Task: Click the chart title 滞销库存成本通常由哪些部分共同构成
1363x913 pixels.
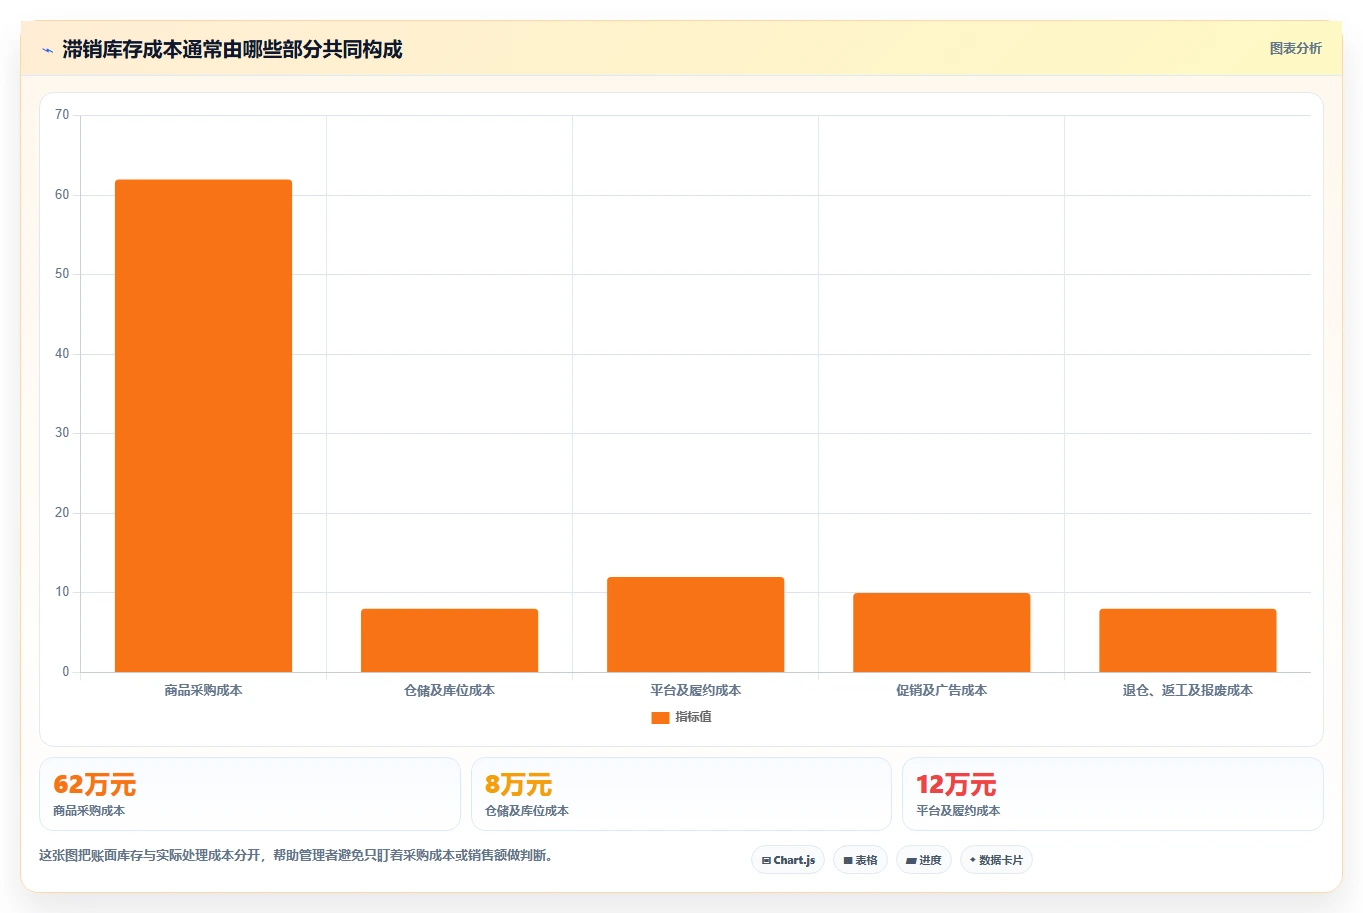Action: [x=232, y=49]
